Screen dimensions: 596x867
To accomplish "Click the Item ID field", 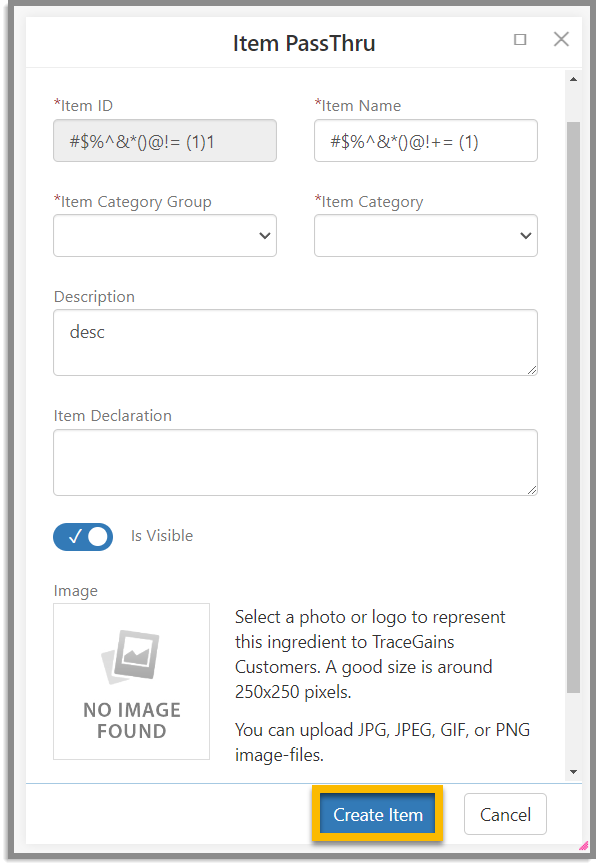I will click(x=165, y=141).
